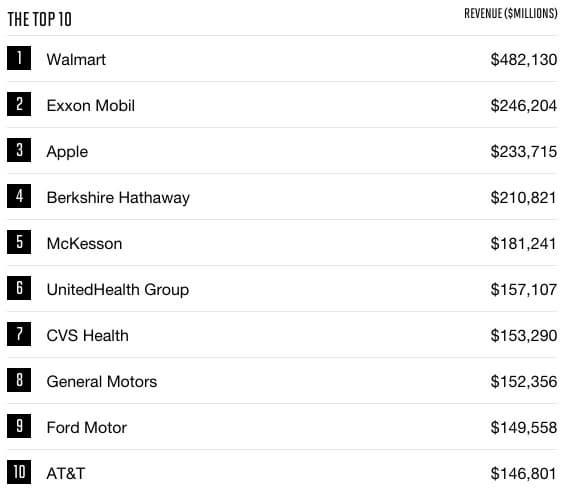Open the Berkshire Hathaway entry
The width and height of the screenshot is (566, 493).
point(118,198)
